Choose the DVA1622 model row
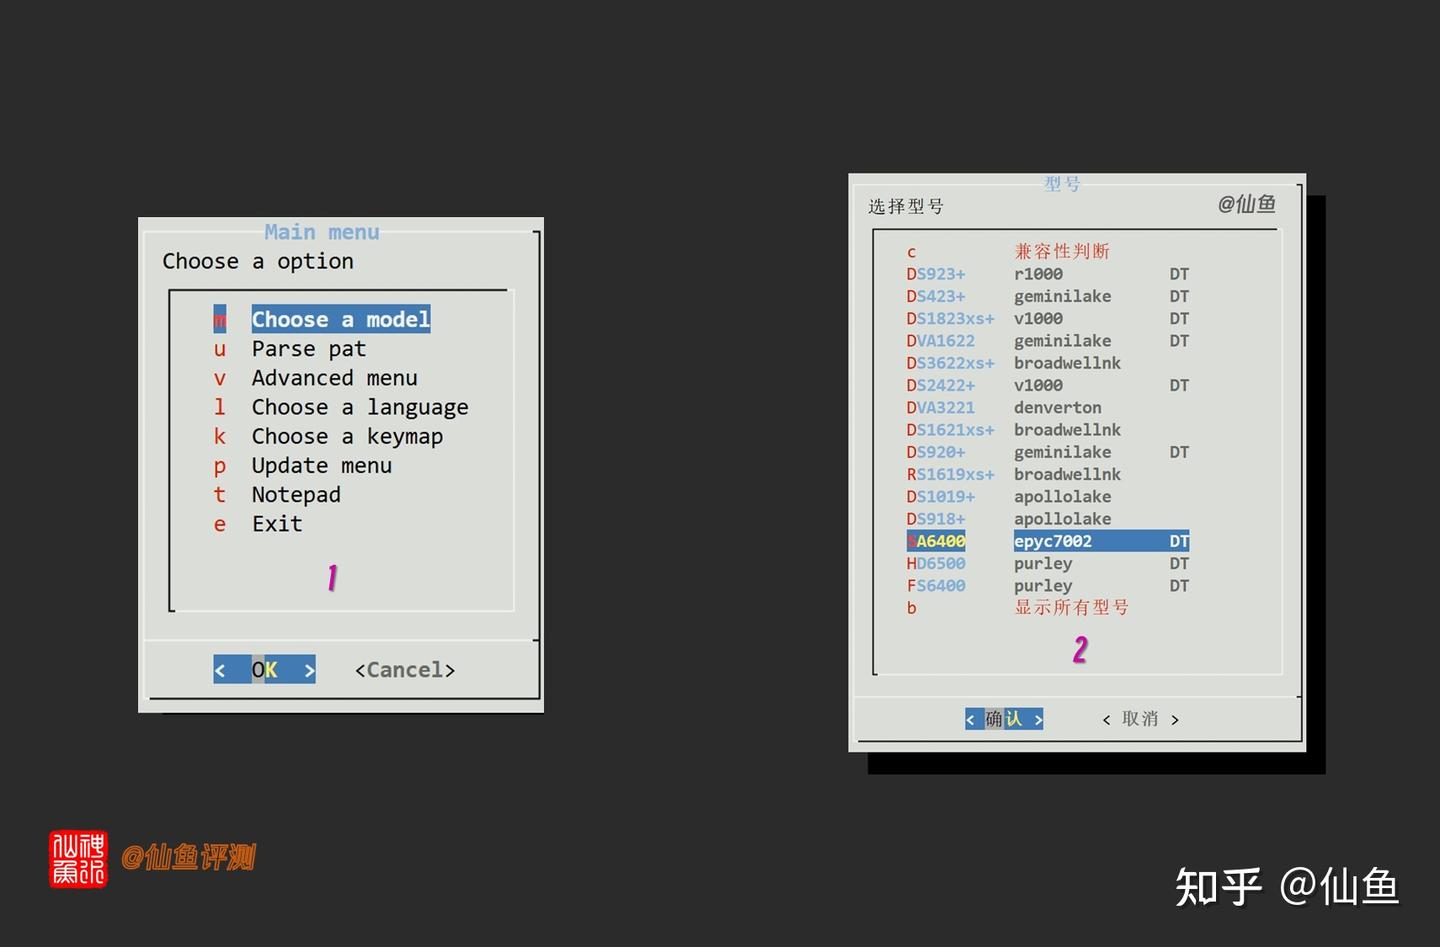 pyautogui.click(x=1048, y=341)
